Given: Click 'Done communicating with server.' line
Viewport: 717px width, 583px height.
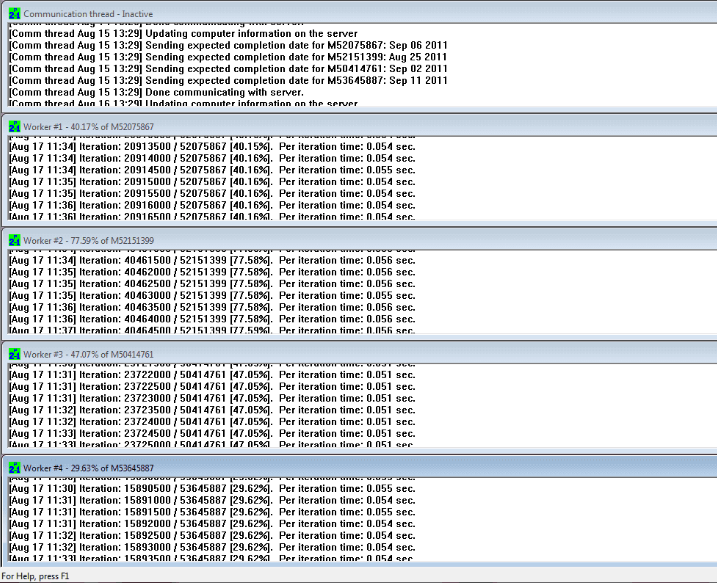Looking at the screenshot, I should click(x=156, y=92).
